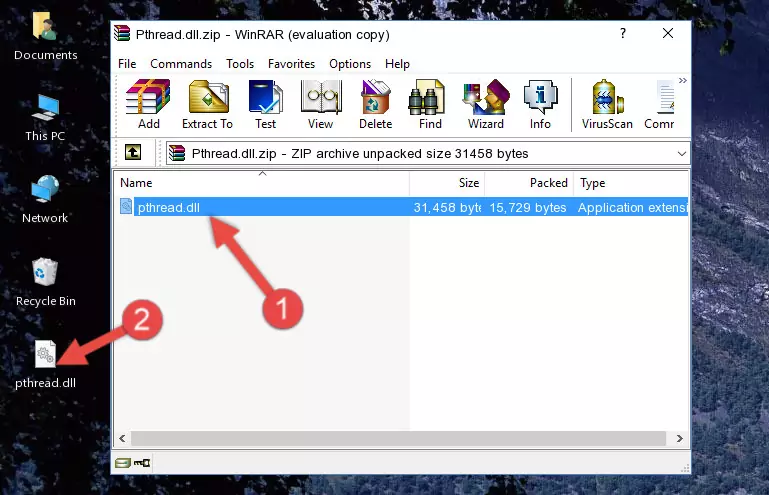
Task: Click the archive path field
Action: pos(428,154)
